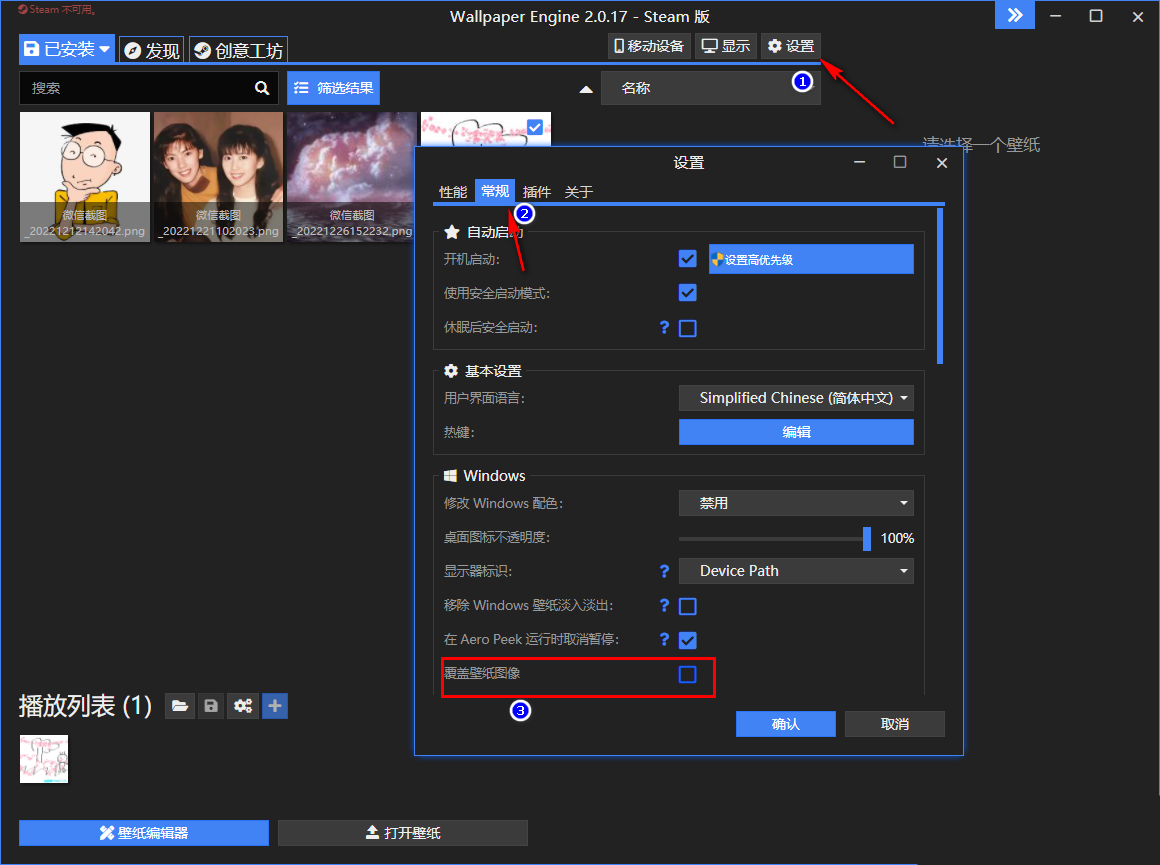Click the search magnifier icon
The height and width of the screenshot is (865, 1160).
[262, 88]
